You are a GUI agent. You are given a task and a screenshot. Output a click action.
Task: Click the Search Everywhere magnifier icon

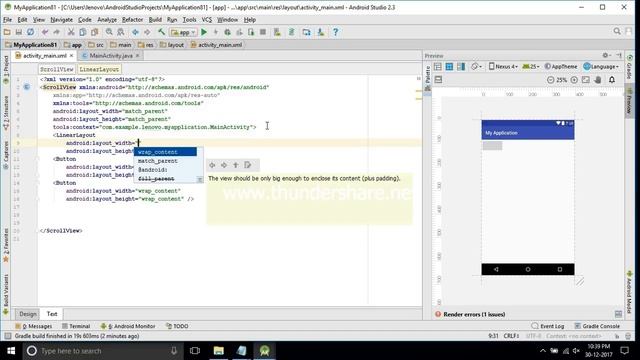(x=617, y=31)
